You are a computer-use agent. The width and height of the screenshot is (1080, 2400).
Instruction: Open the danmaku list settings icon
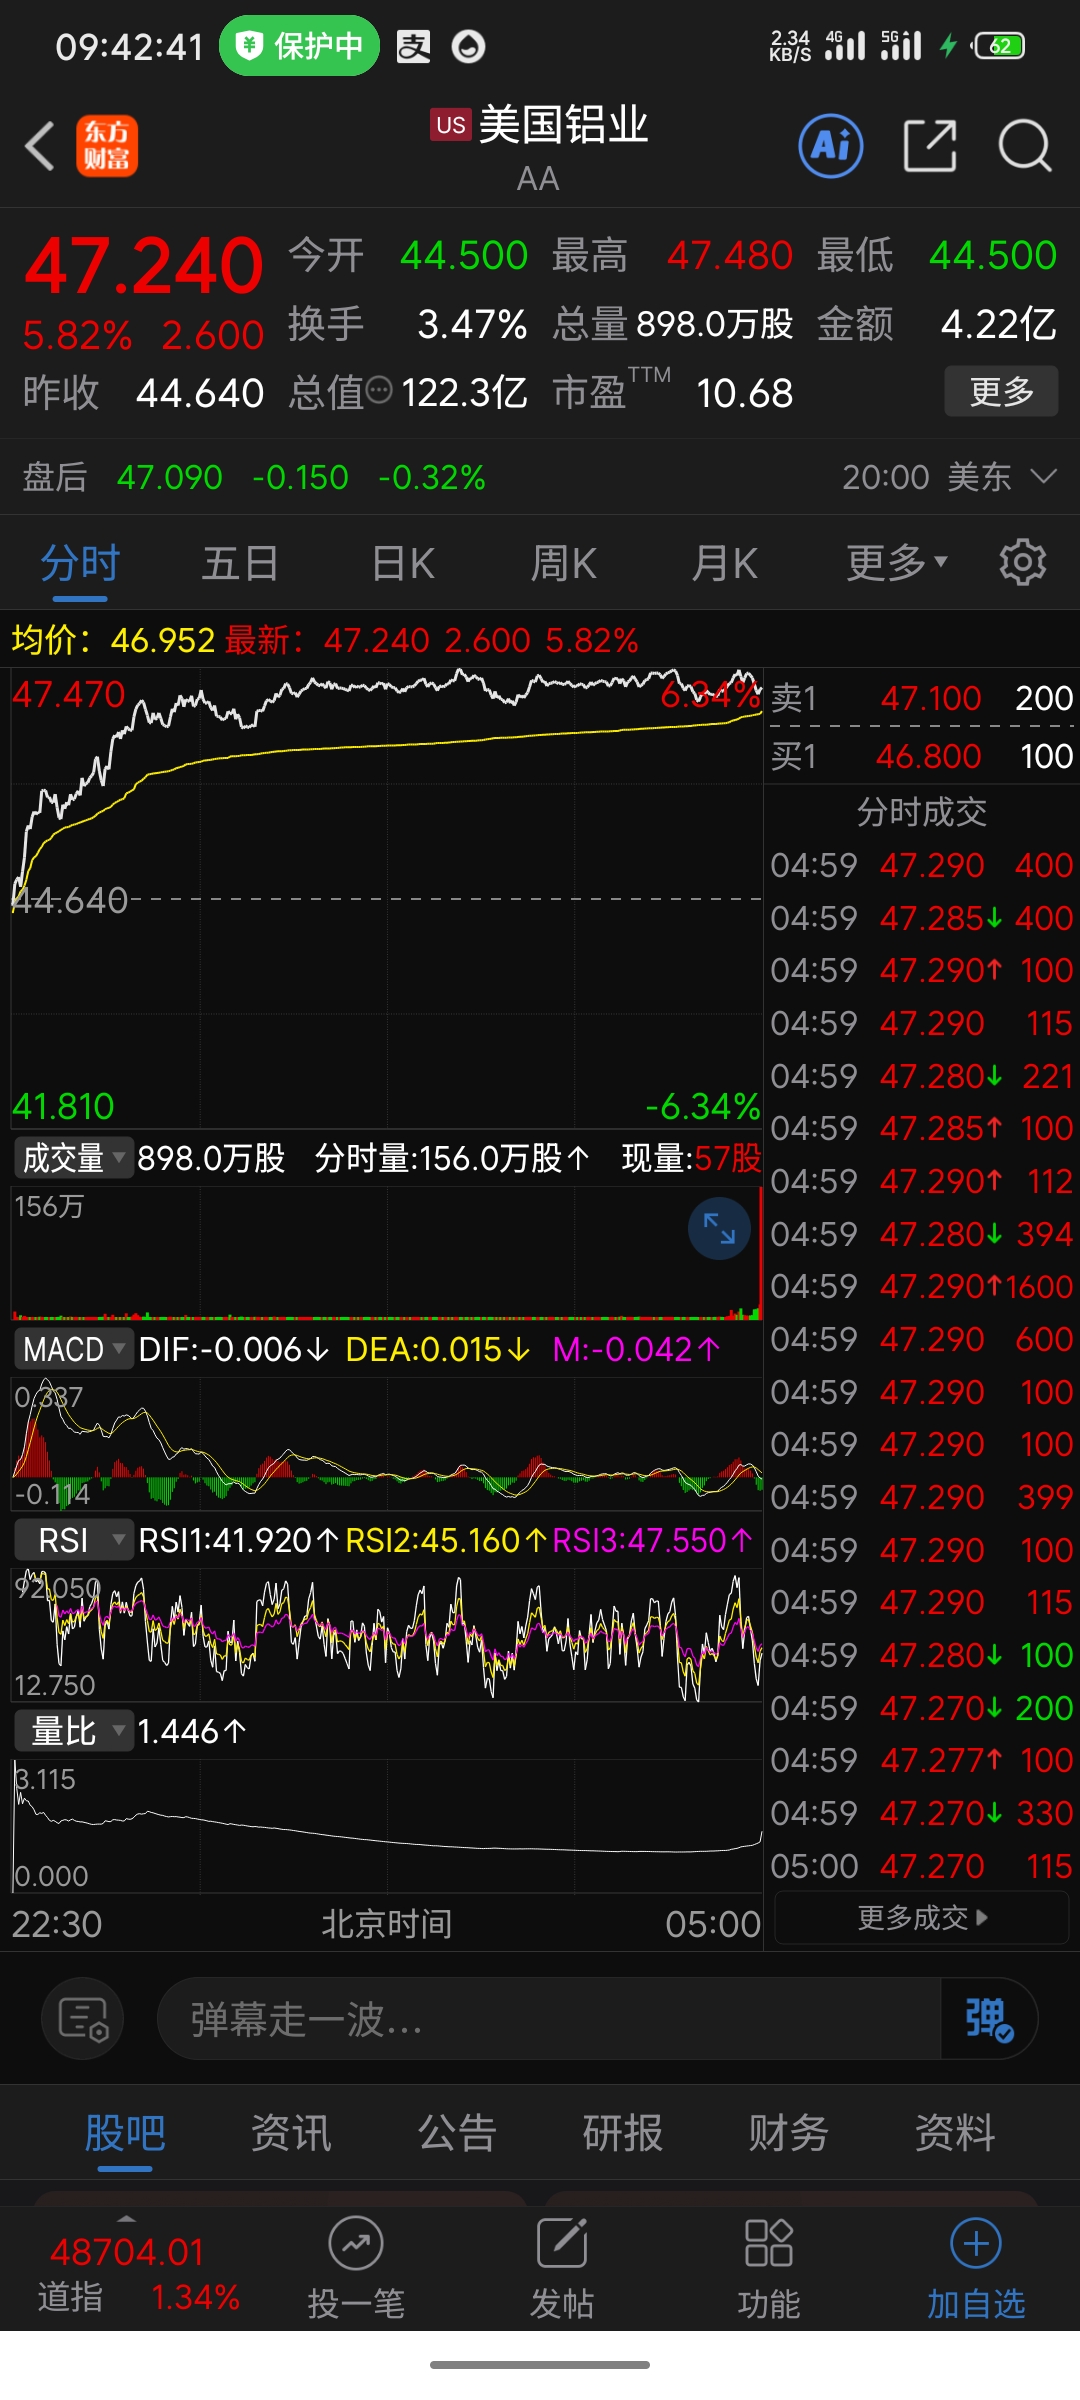coord(83,2018)
